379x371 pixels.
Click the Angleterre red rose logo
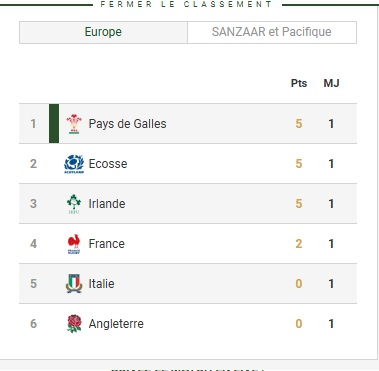(74, 324)
